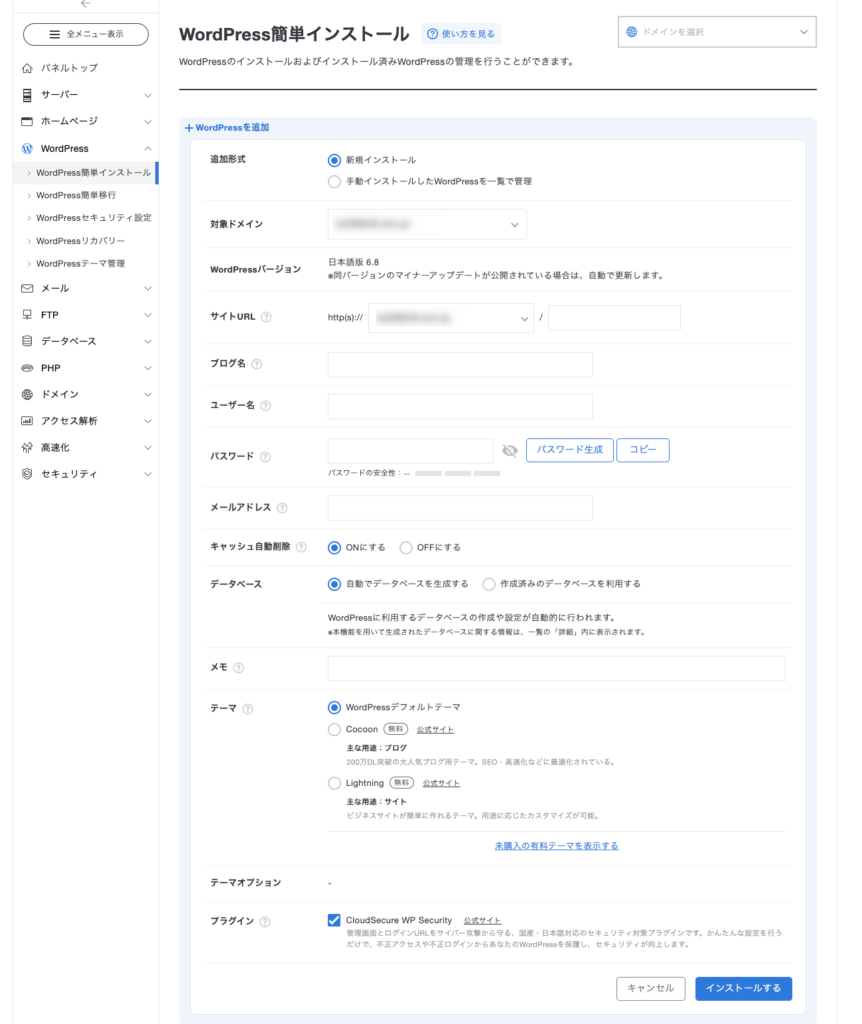The height and width of the screenshot is (1024, 862).
Task: Click the help icon next to メールアドレス
Action: point(282,508)
